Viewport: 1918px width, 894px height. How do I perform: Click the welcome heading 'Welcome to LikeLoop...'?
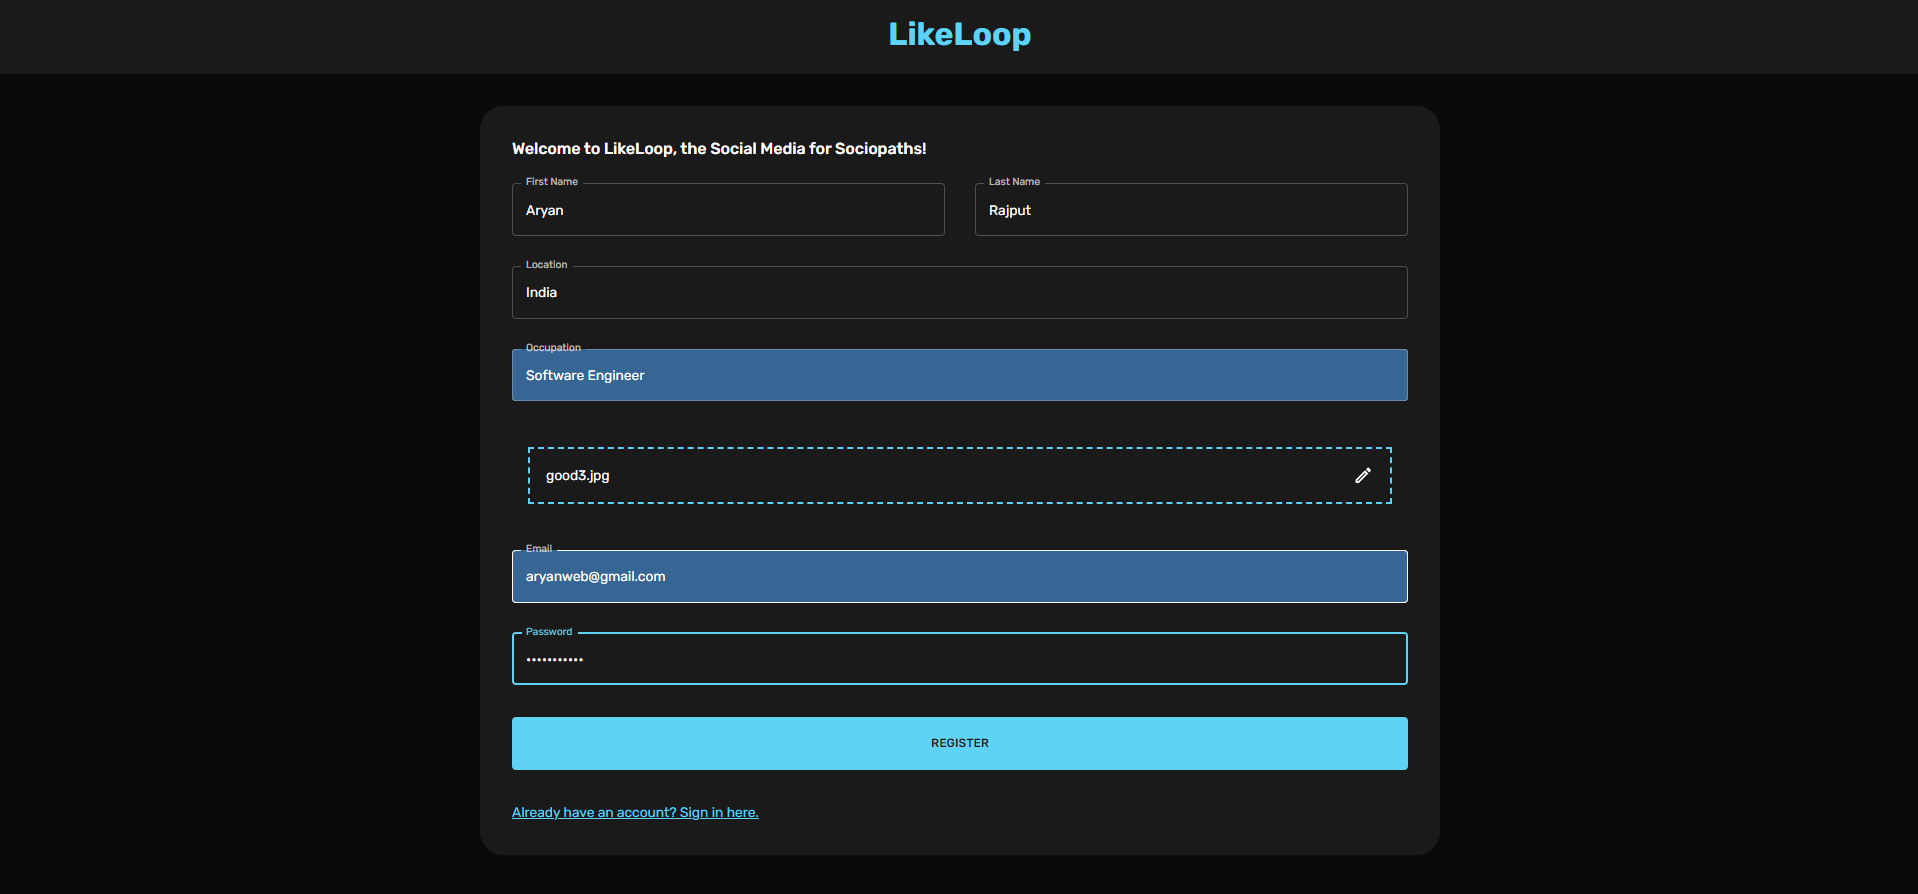tap(719, 148)
